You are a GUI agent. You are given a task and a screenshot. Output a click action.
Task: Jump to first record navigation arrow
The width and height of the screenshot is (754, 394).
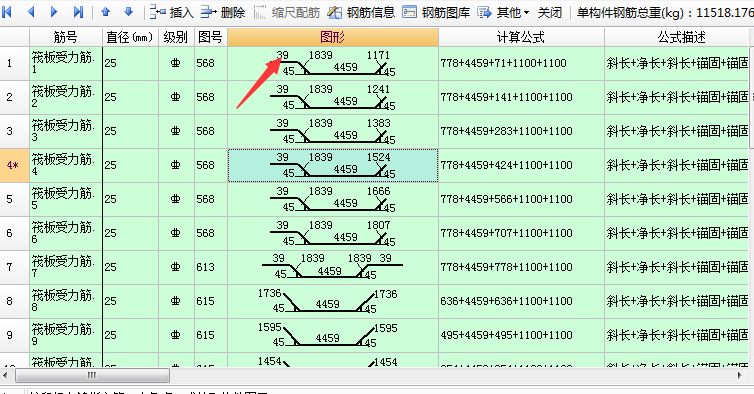point(7,12)
